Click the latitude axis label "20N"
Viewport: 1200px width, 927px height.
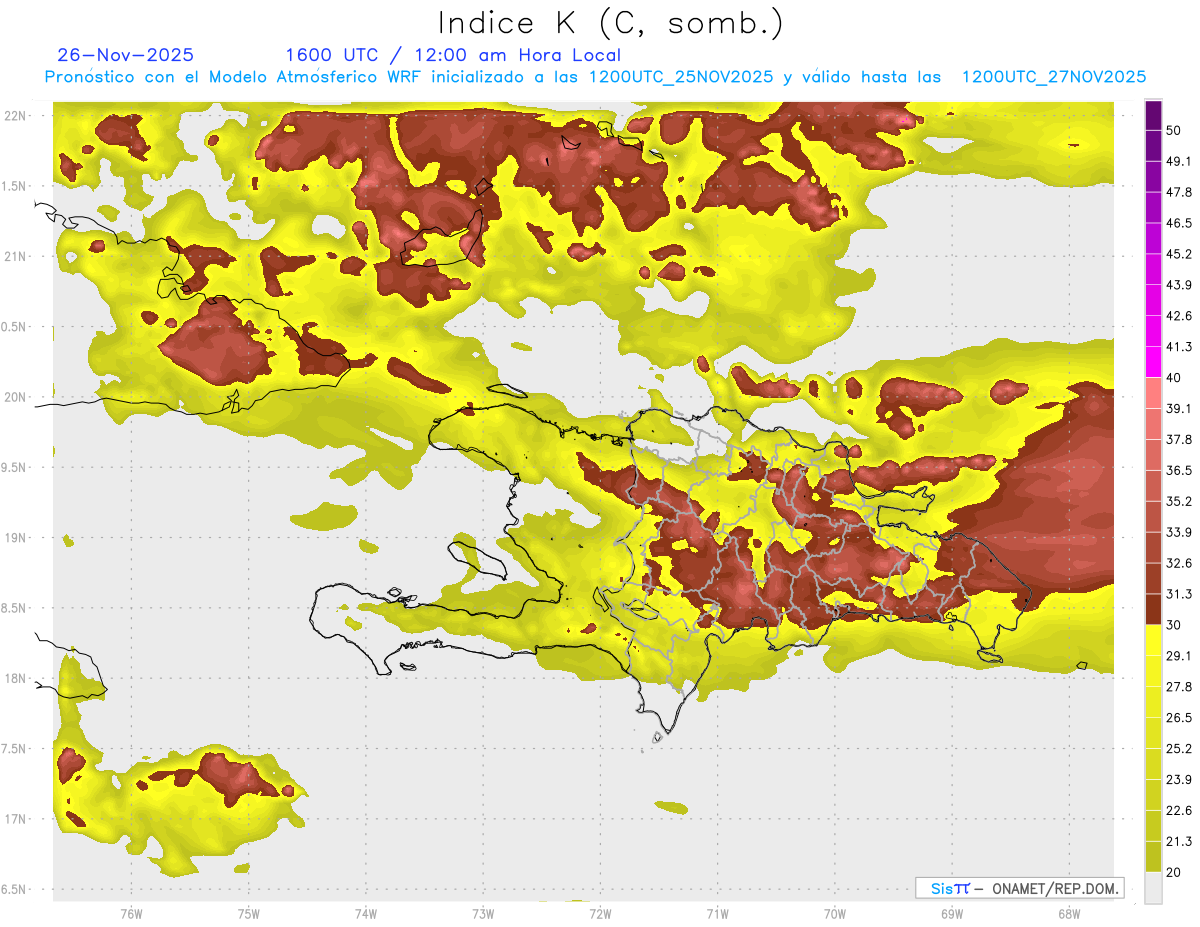(16, 397)
